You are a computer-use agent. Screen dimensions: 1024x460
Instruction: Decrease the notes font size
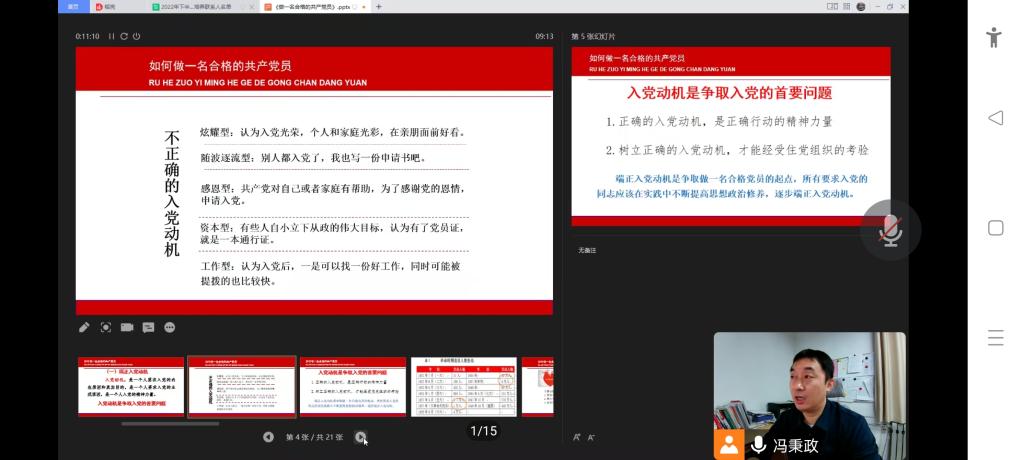click(x=591, y=437)
